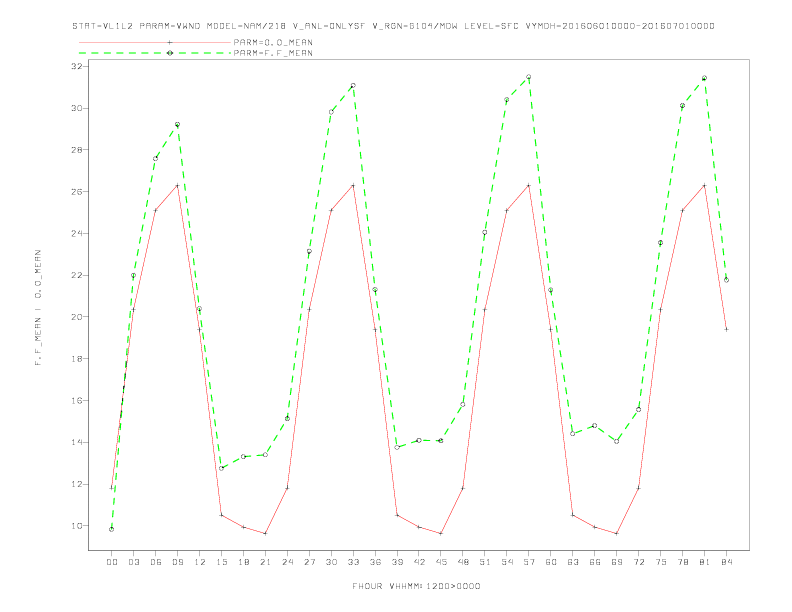The image size is (792, 612).
Task: Click x-axis tick label 51
Action: [485, 562]
